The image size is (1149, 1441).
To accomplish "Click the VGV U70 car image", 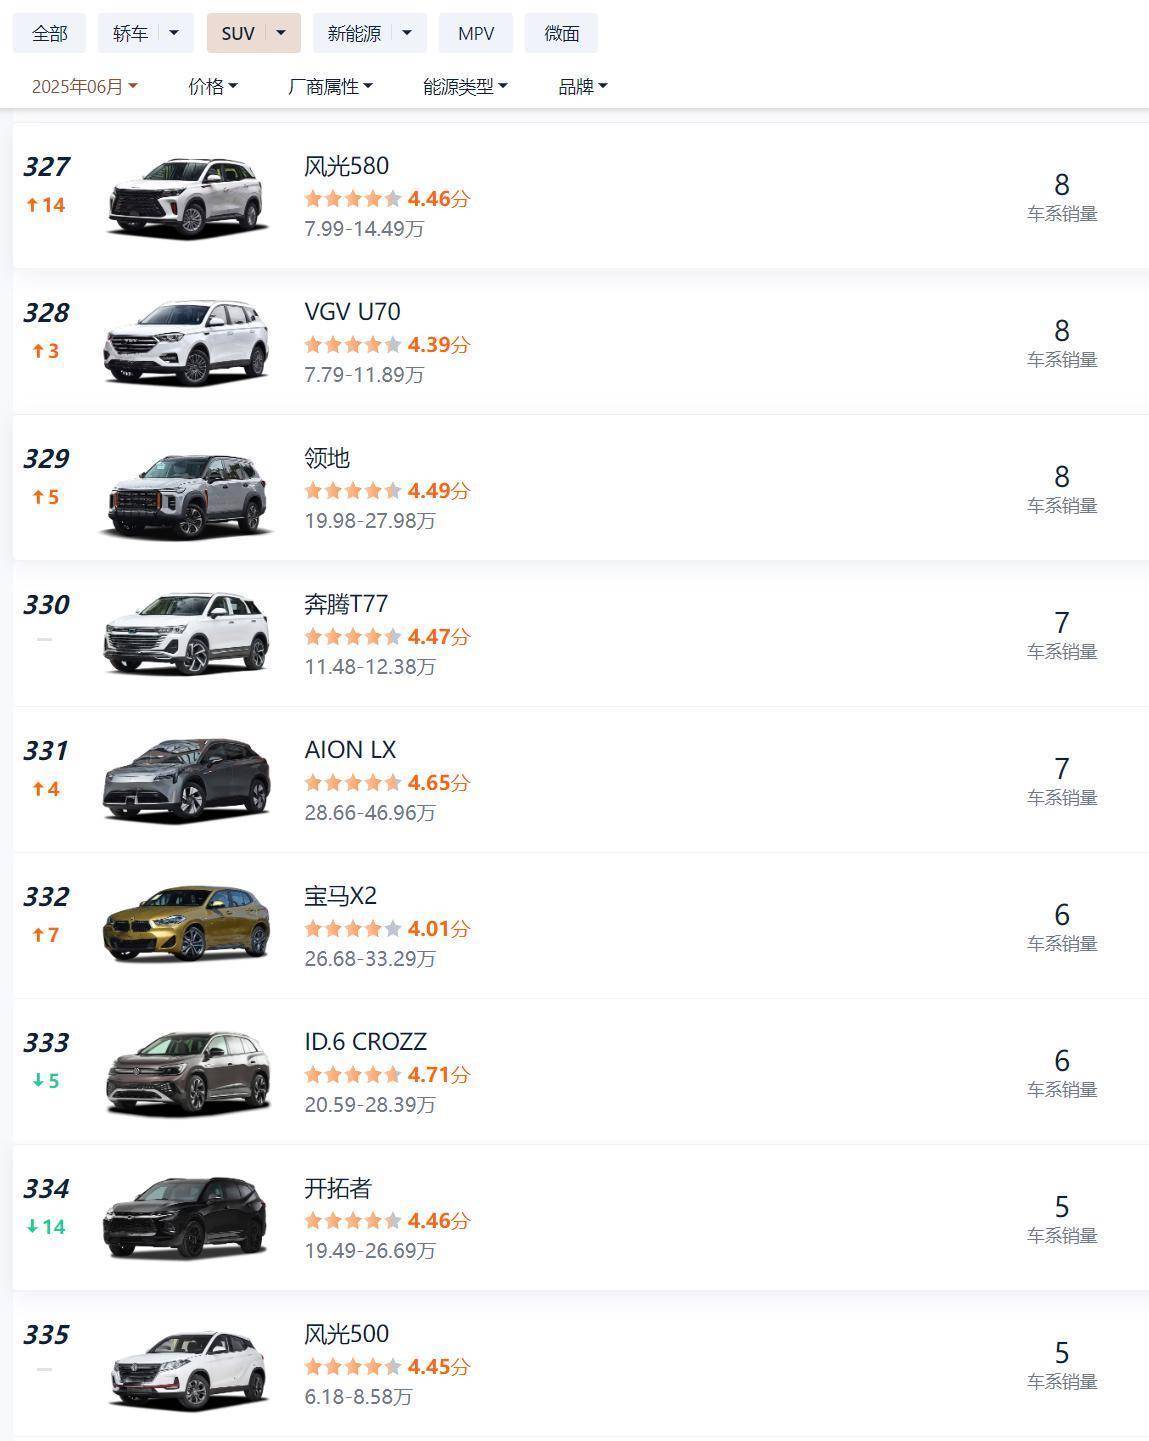I will point(186,343).
